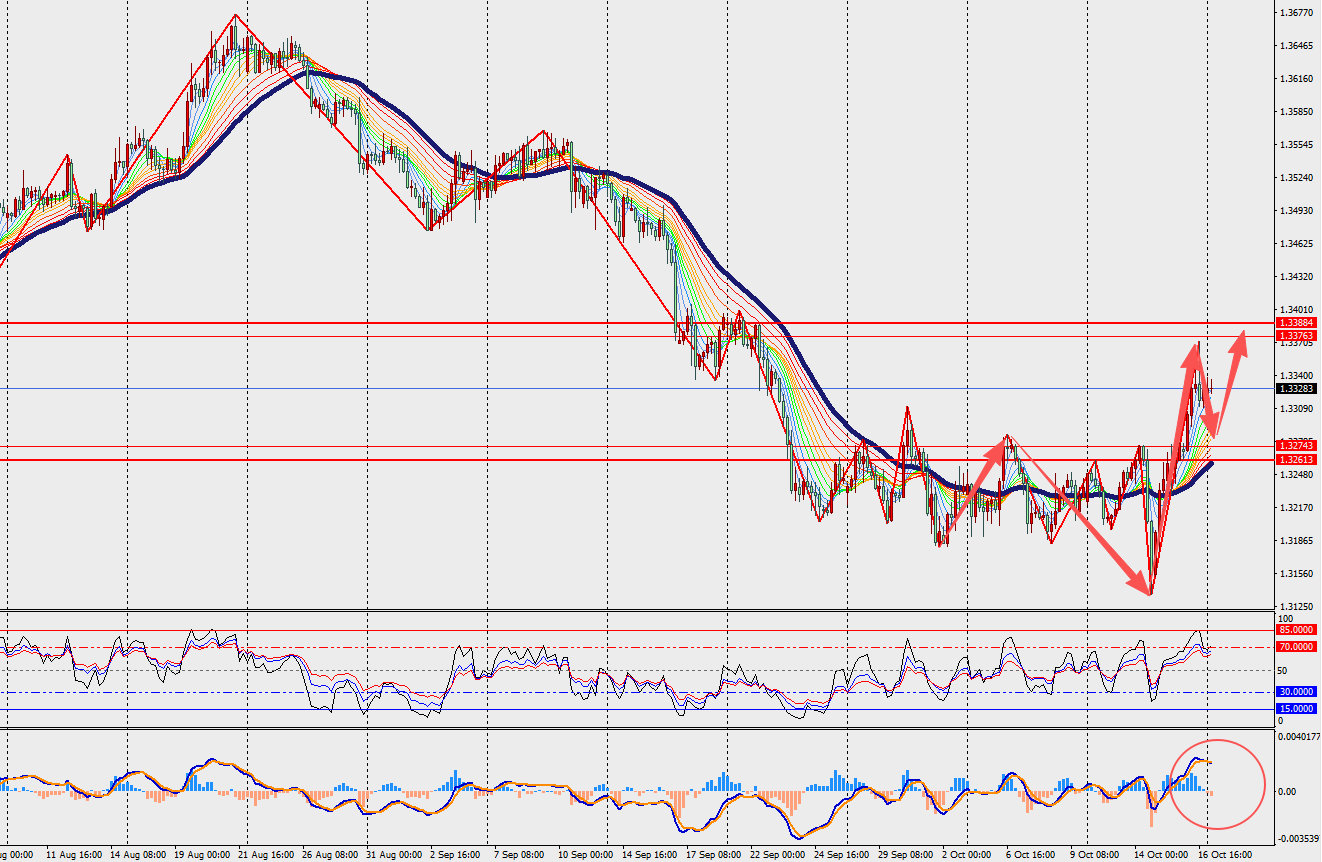
Task: Click the -0.003539 histogram scale minimum
Action: click(1298, 839)
